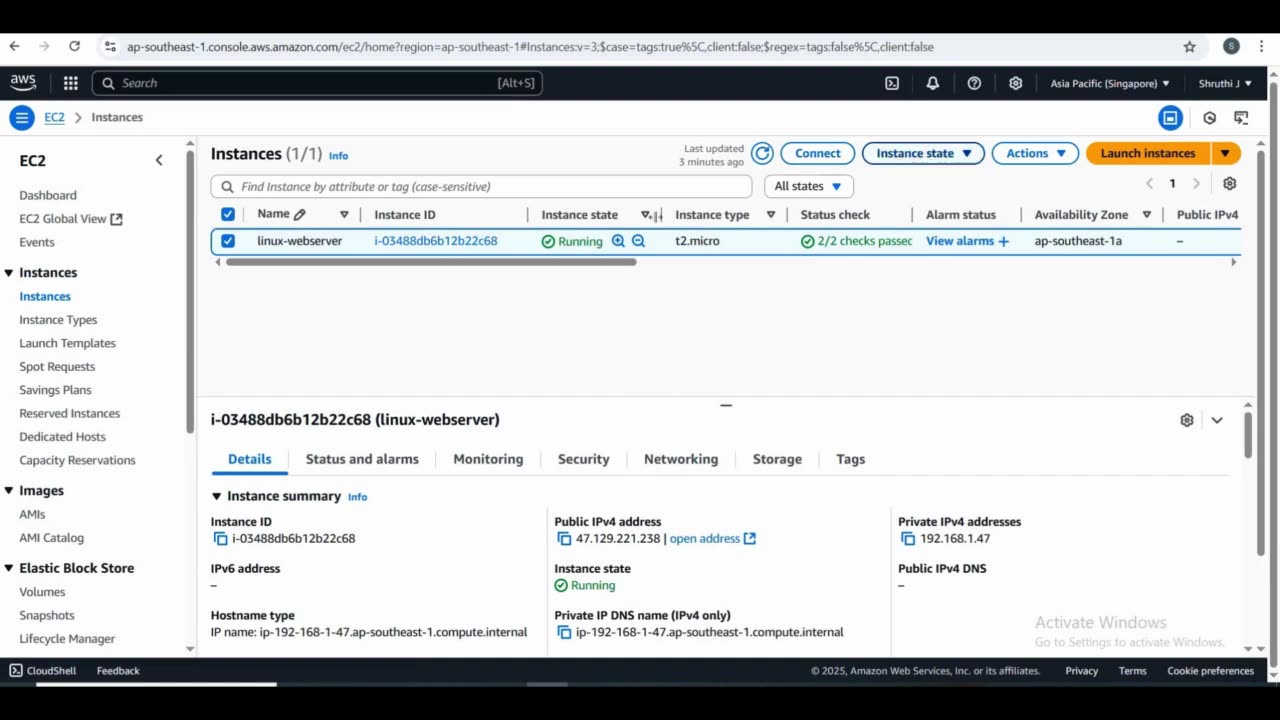This screenshot has width=1280, height=720.
Task: Open the All states filter dropdown
Action: click(x=808, y=186)
